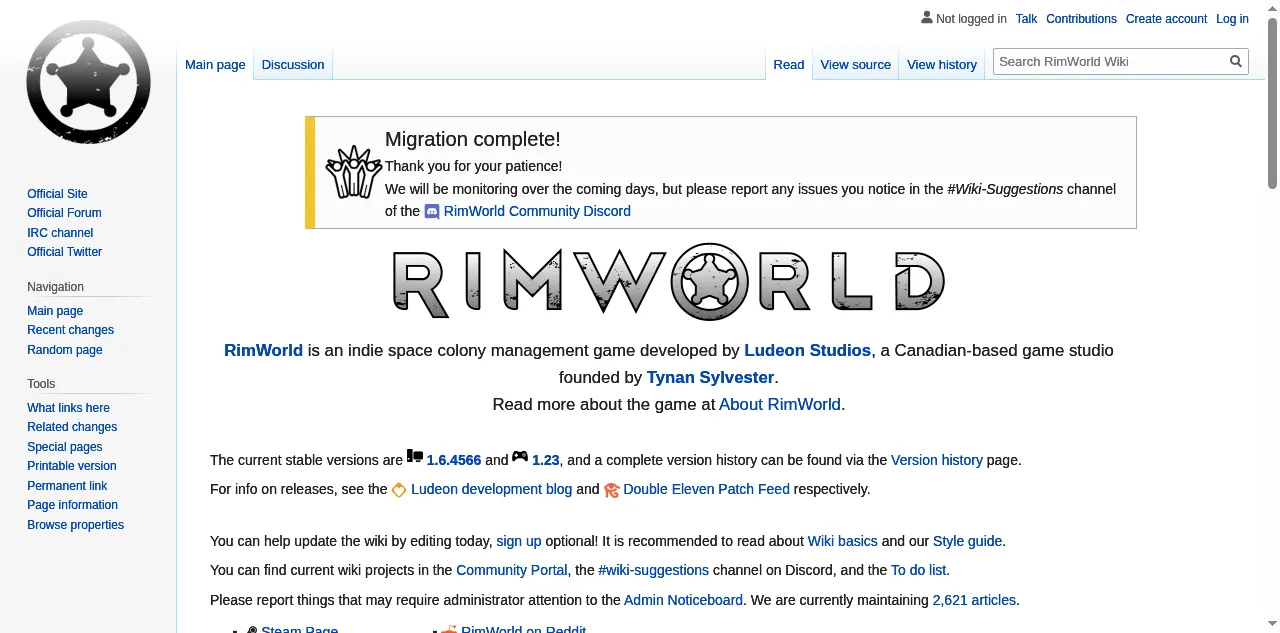Click the Discord icon in the migration notice
The height and width of the screenshot is (633, 1280).
[432, 211]
